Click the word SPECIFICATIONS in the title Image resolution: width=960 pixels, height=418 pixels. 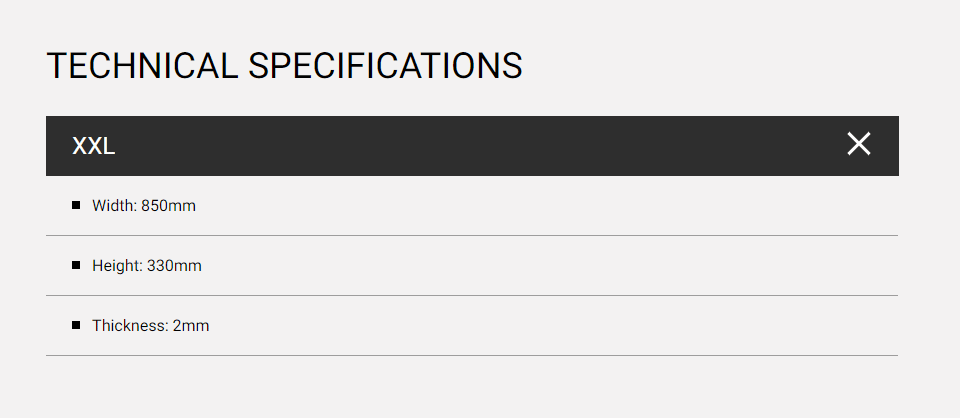tap(385, 65)
